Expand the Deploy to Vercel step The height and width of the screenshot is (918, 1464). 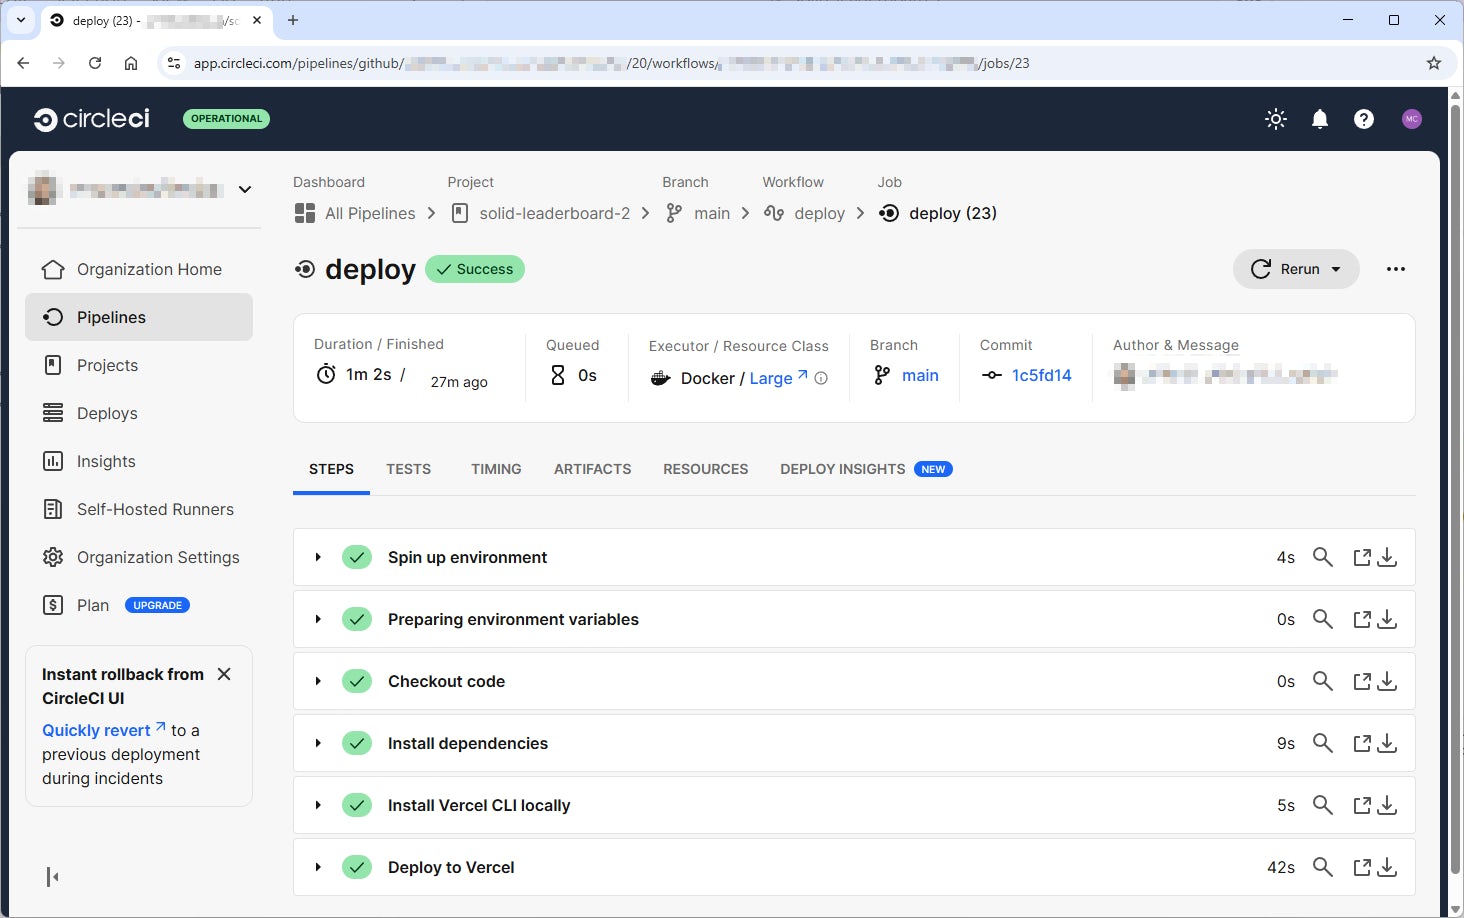[318, 867]
